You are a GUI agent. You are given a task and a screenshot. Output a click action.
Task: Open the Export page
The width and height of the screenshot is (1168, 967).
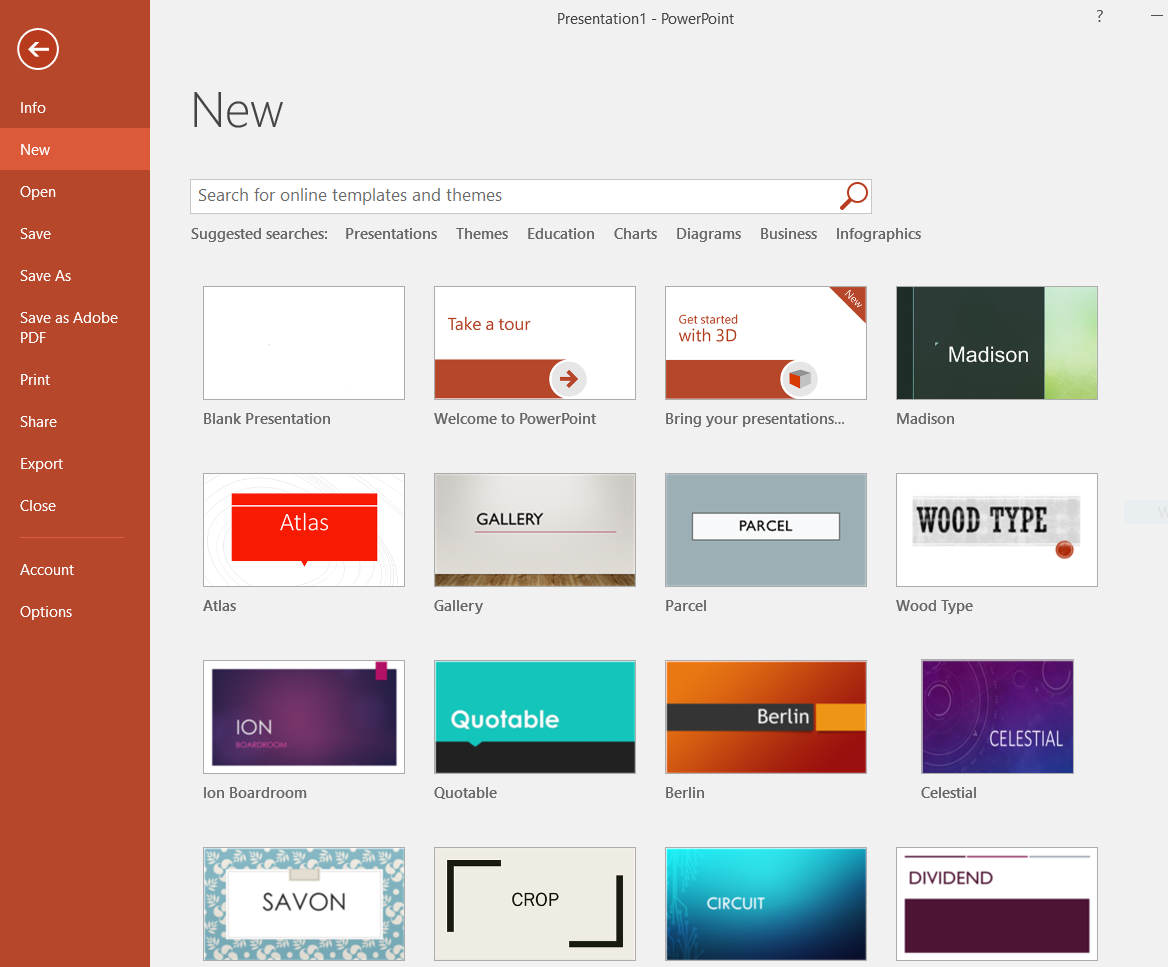[41, 464]
